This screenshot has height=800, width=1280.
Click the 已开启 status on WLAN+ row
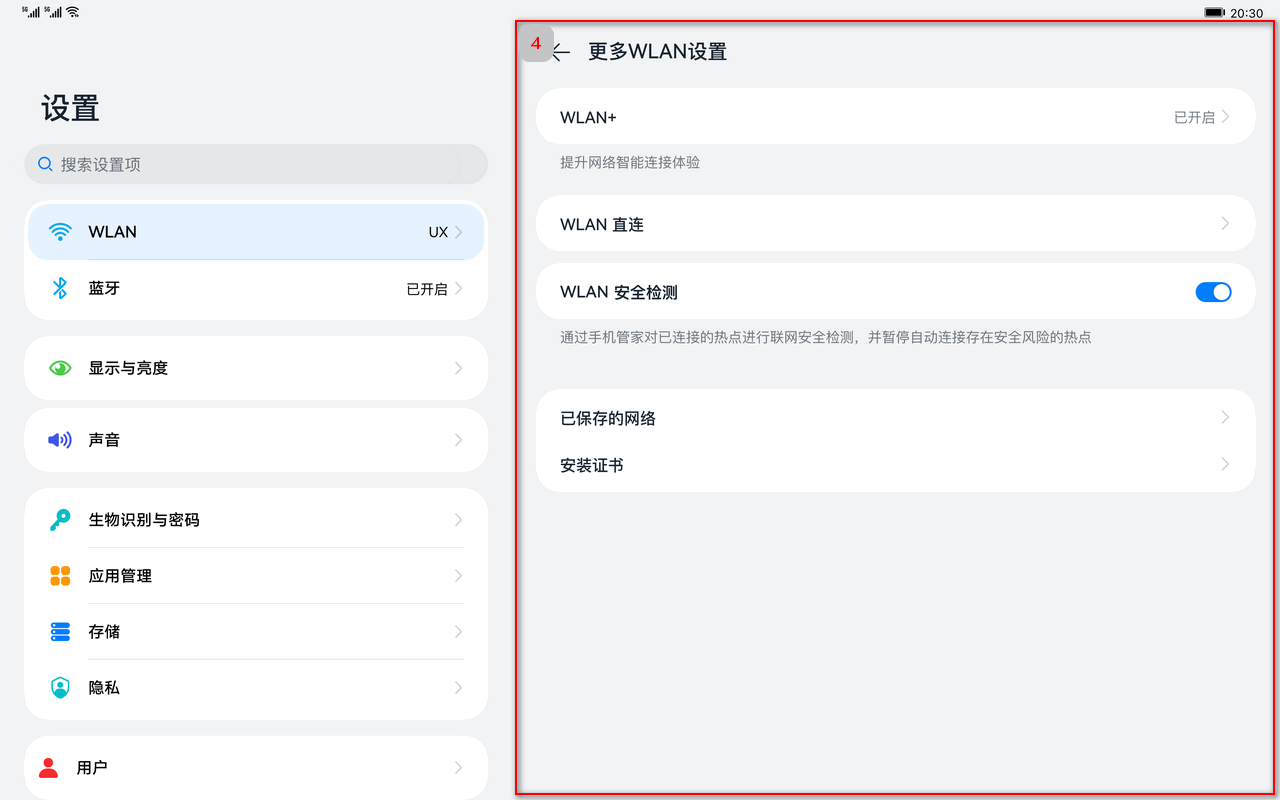[1194, 117]
